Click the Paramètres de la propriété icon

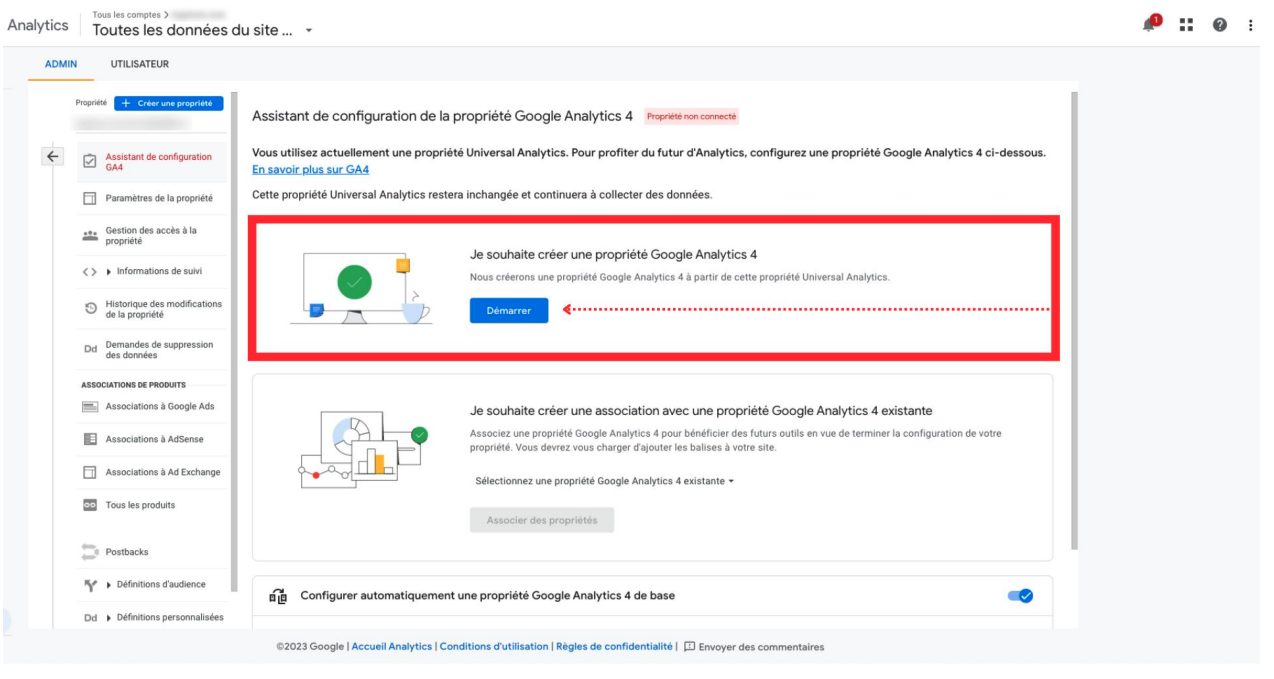click(89, 198)
